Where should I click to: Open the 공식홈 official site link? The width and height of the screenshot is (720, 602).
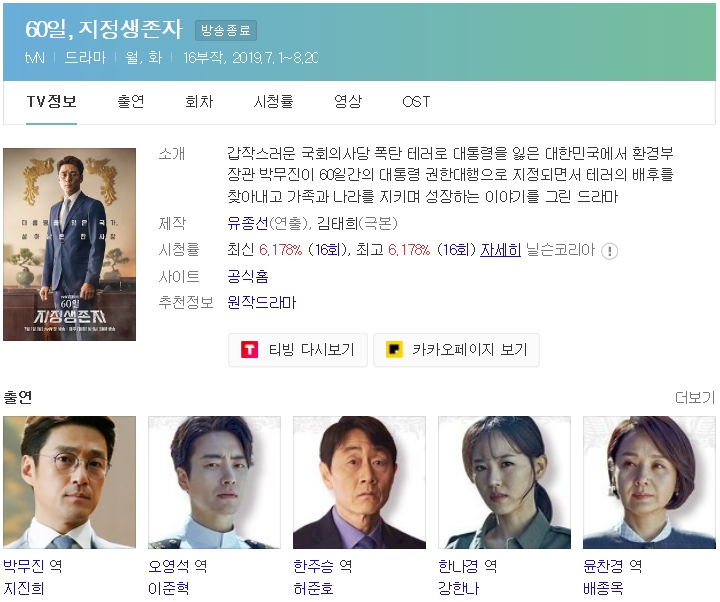point(248,276)
